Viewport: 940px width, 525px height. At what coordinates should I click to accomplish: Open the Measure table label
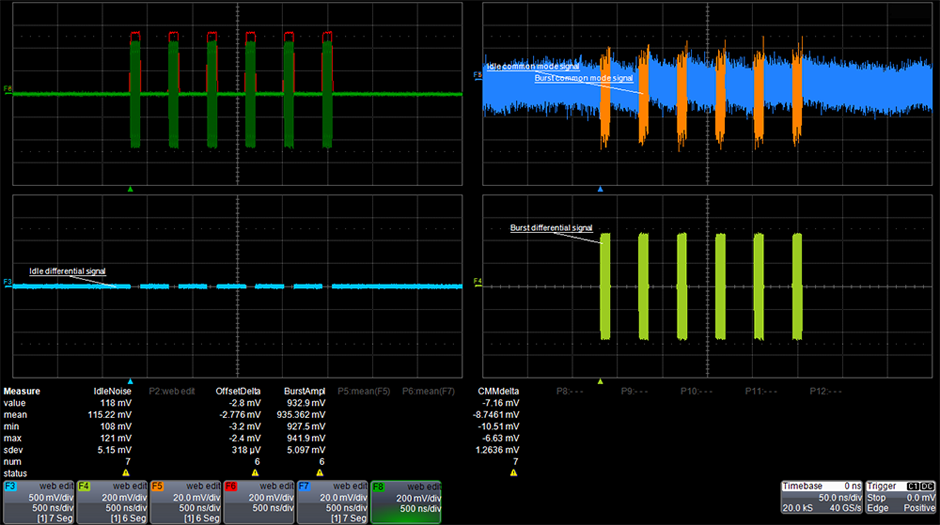coord(22,393)
